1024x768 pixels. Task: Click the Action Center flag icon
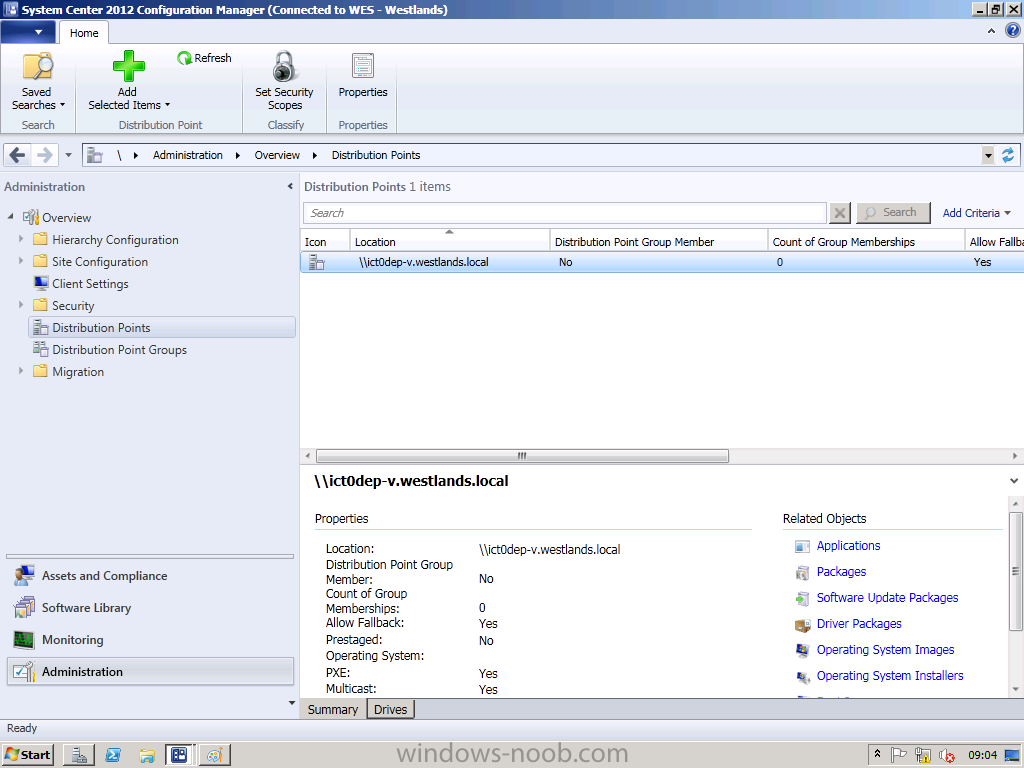pyautogui.click(x=899, y=755)
